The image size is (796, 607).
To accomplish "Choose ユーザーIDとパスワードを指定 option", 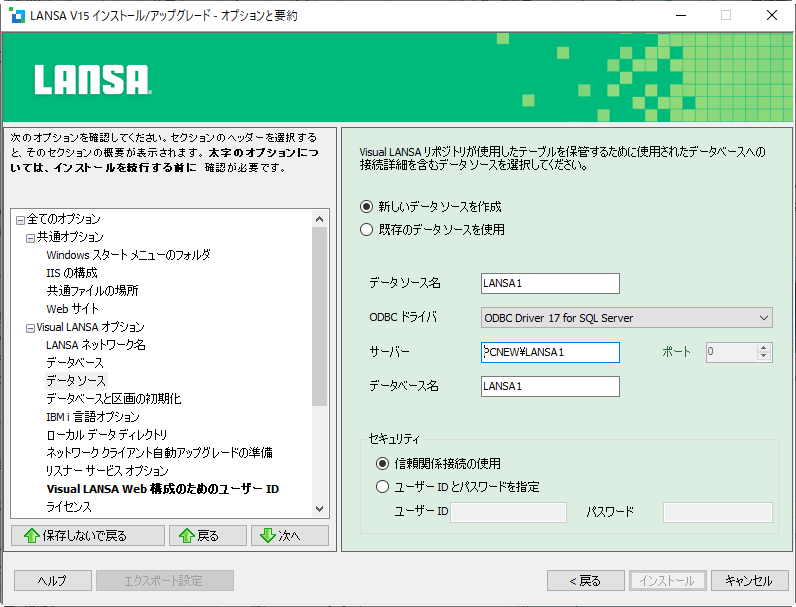I will tap(382, 487).
